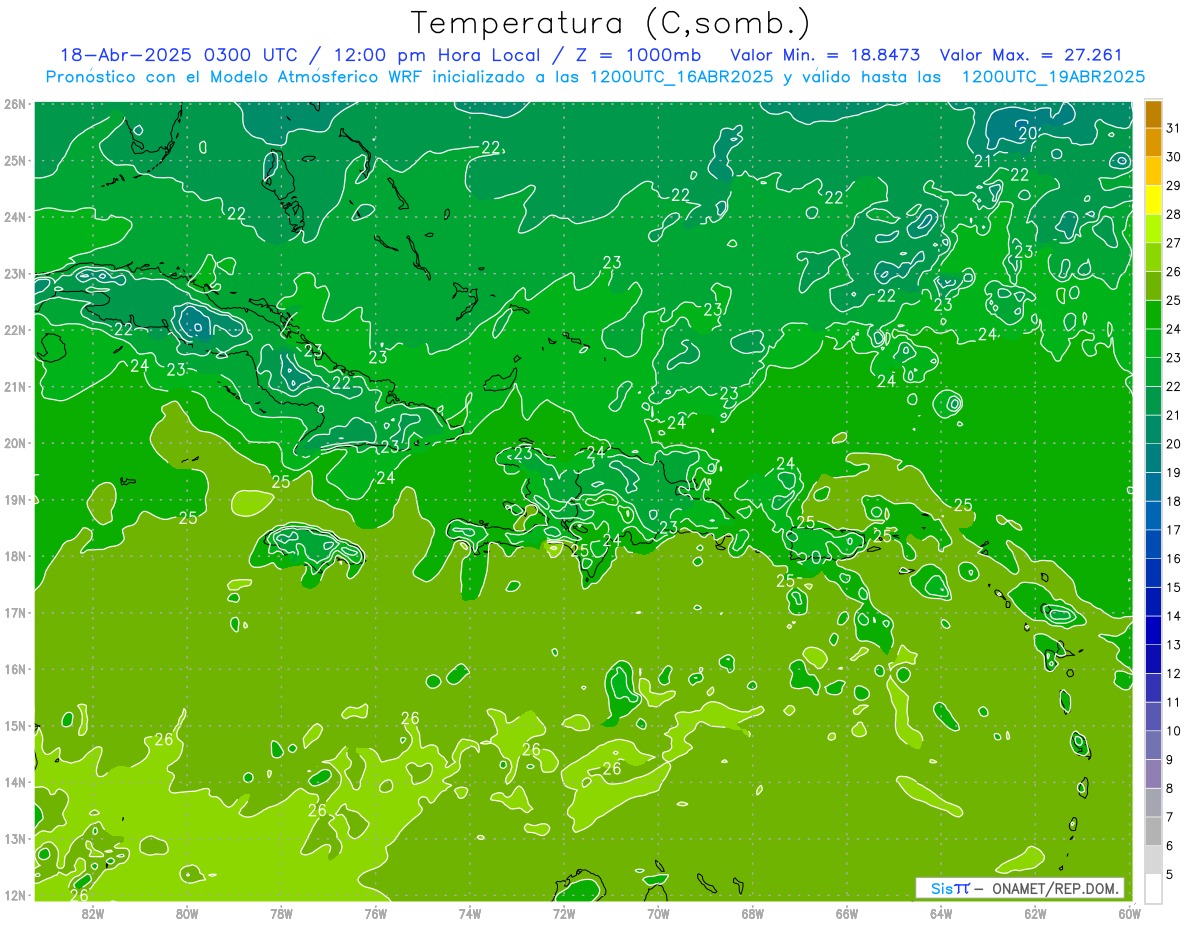1200x927 pixels.
Task: Click the value 7 on the color scale
Action: point(1170,817)
